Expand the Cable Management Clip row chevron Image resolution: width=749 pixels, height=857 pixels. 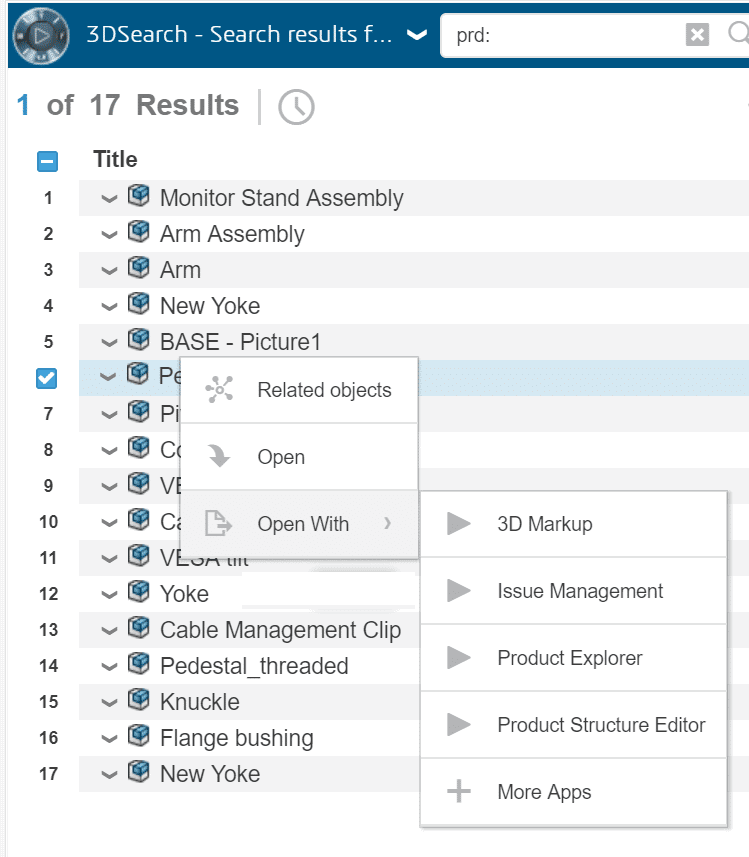(109, 631)
